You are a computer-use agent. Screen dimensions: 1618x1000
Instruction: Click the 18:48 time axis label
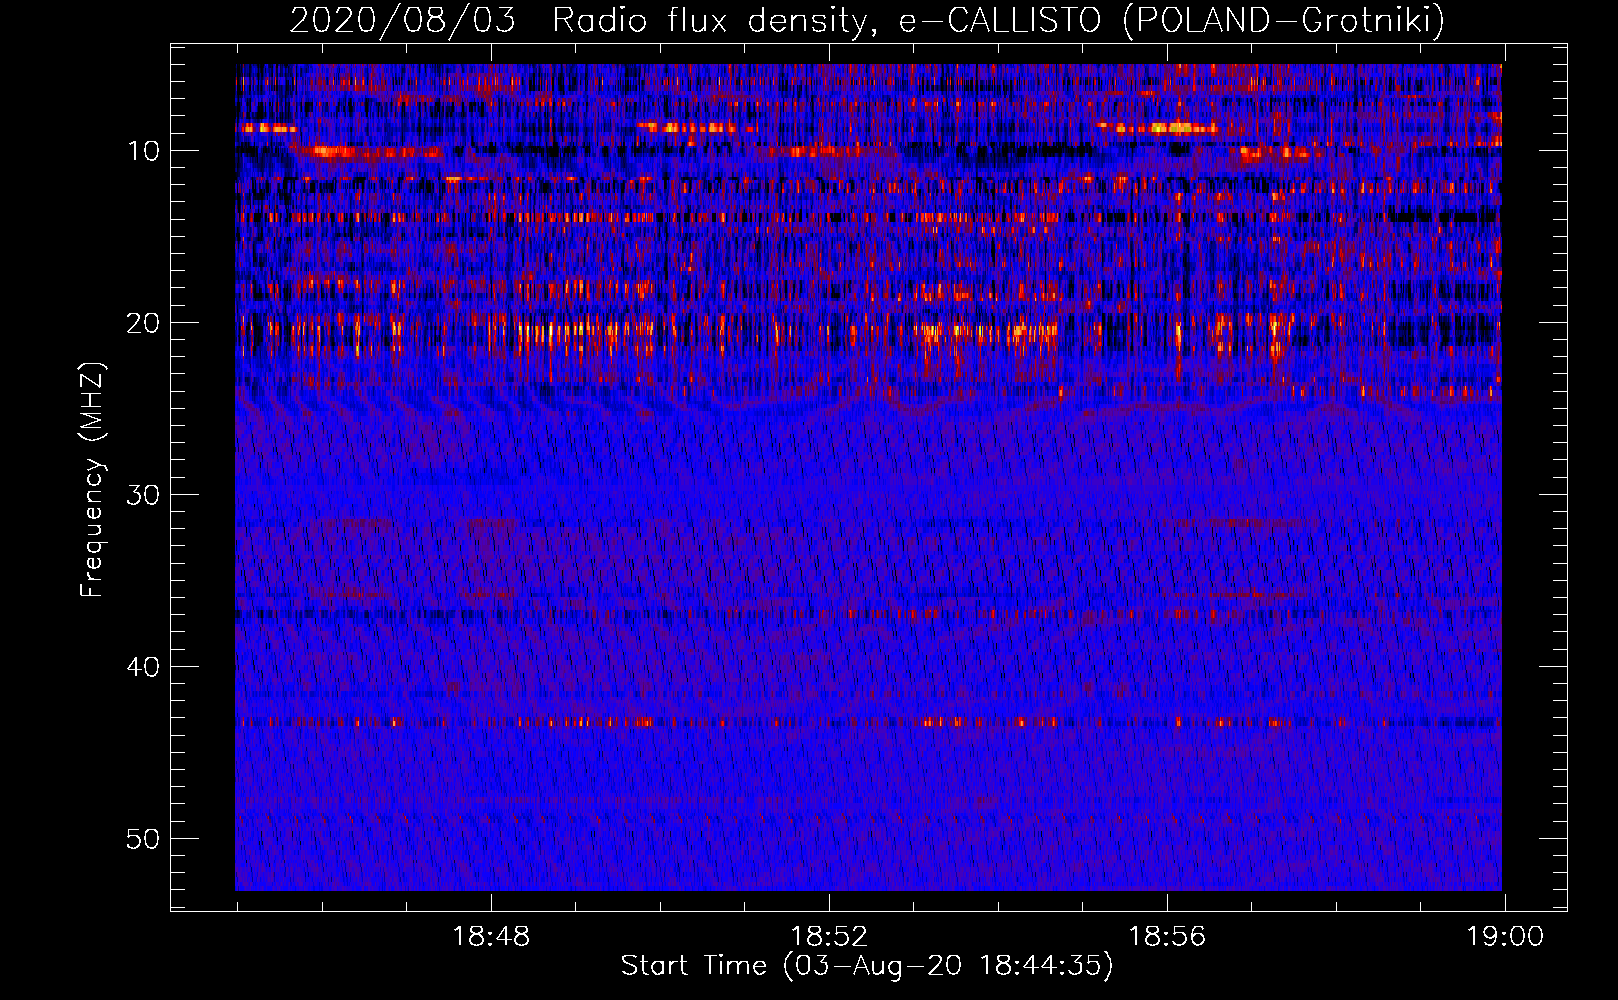[491, 937]
